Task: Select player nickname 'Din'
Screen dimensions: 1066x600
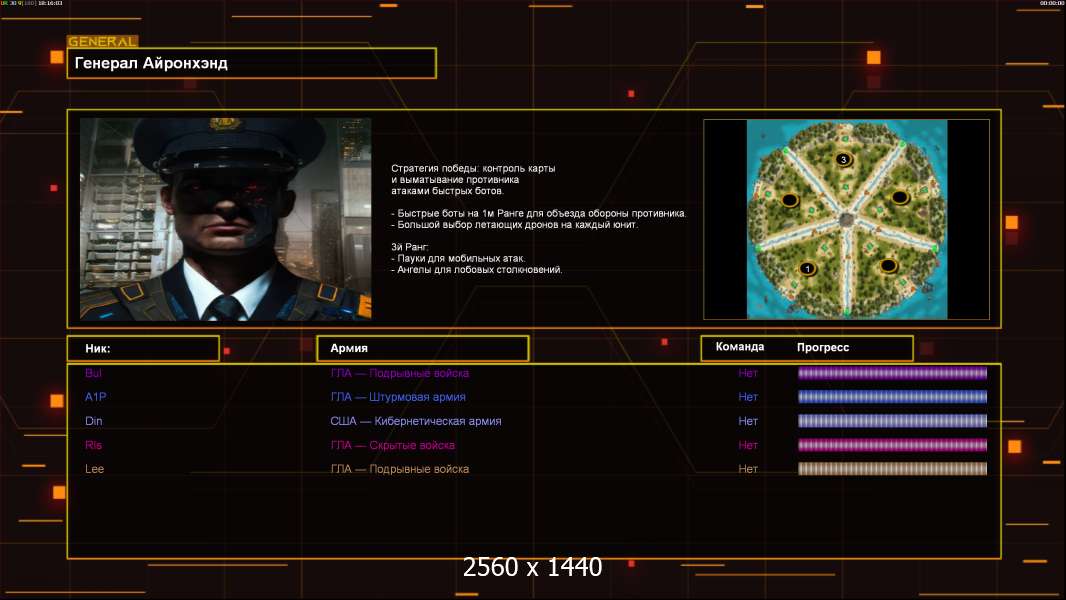Action: pyautogui.click(x=94, y=421)
